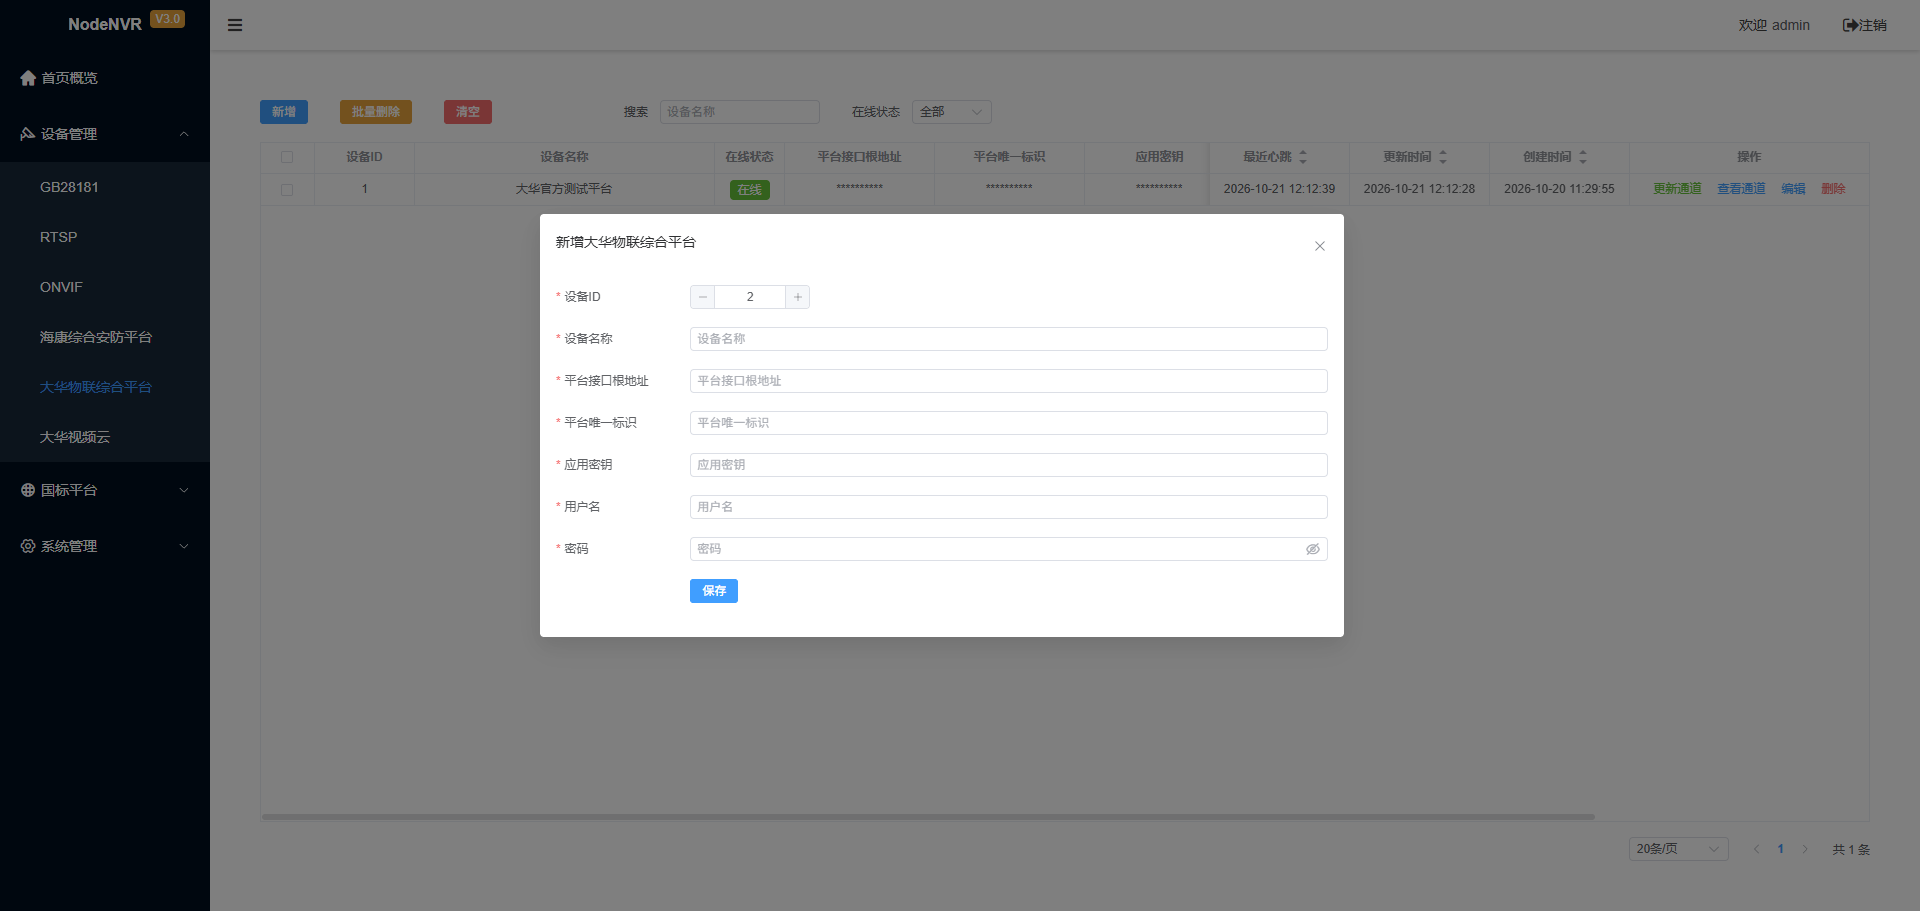Open 首页概览 home page

click(x=105, y=78)
